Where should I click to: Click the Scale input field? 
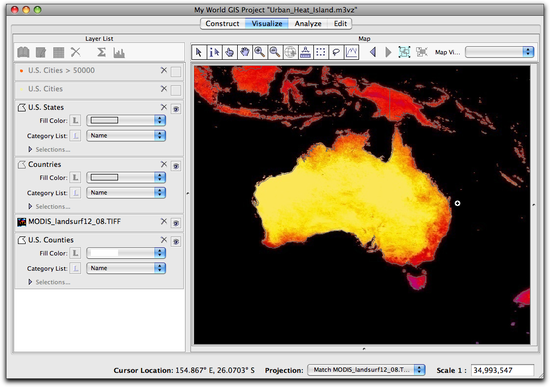click(502, 371)
